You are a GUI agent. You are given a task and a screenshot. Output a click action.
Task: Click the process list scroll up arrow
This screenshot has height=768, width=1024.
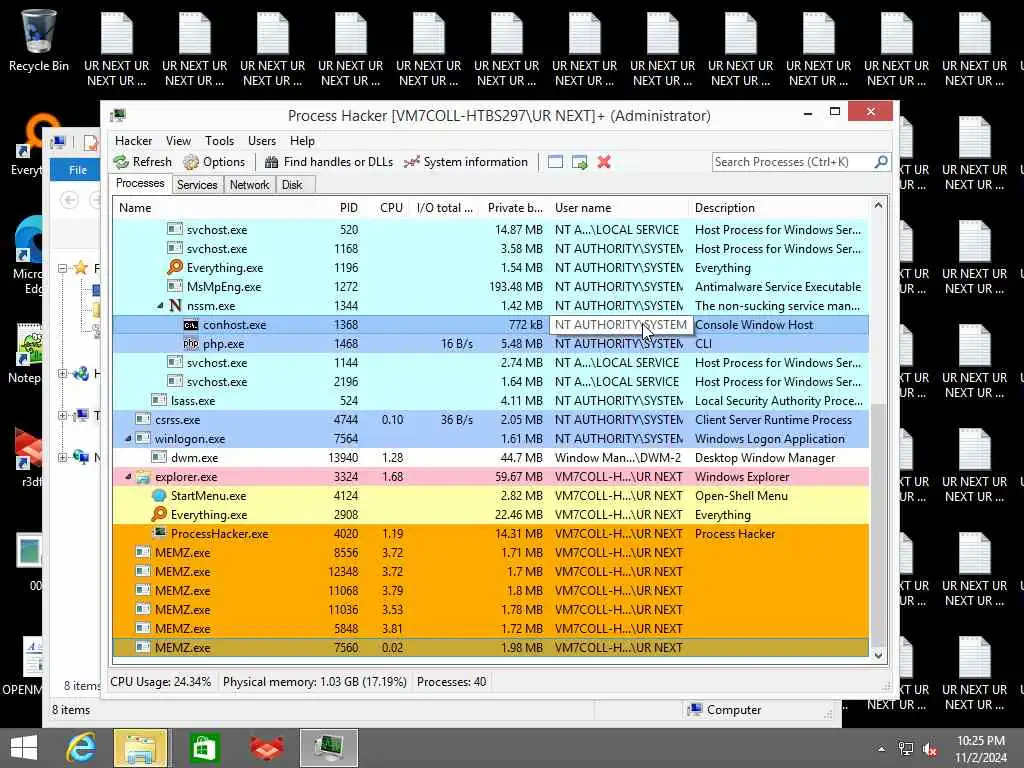coord(878,206)
